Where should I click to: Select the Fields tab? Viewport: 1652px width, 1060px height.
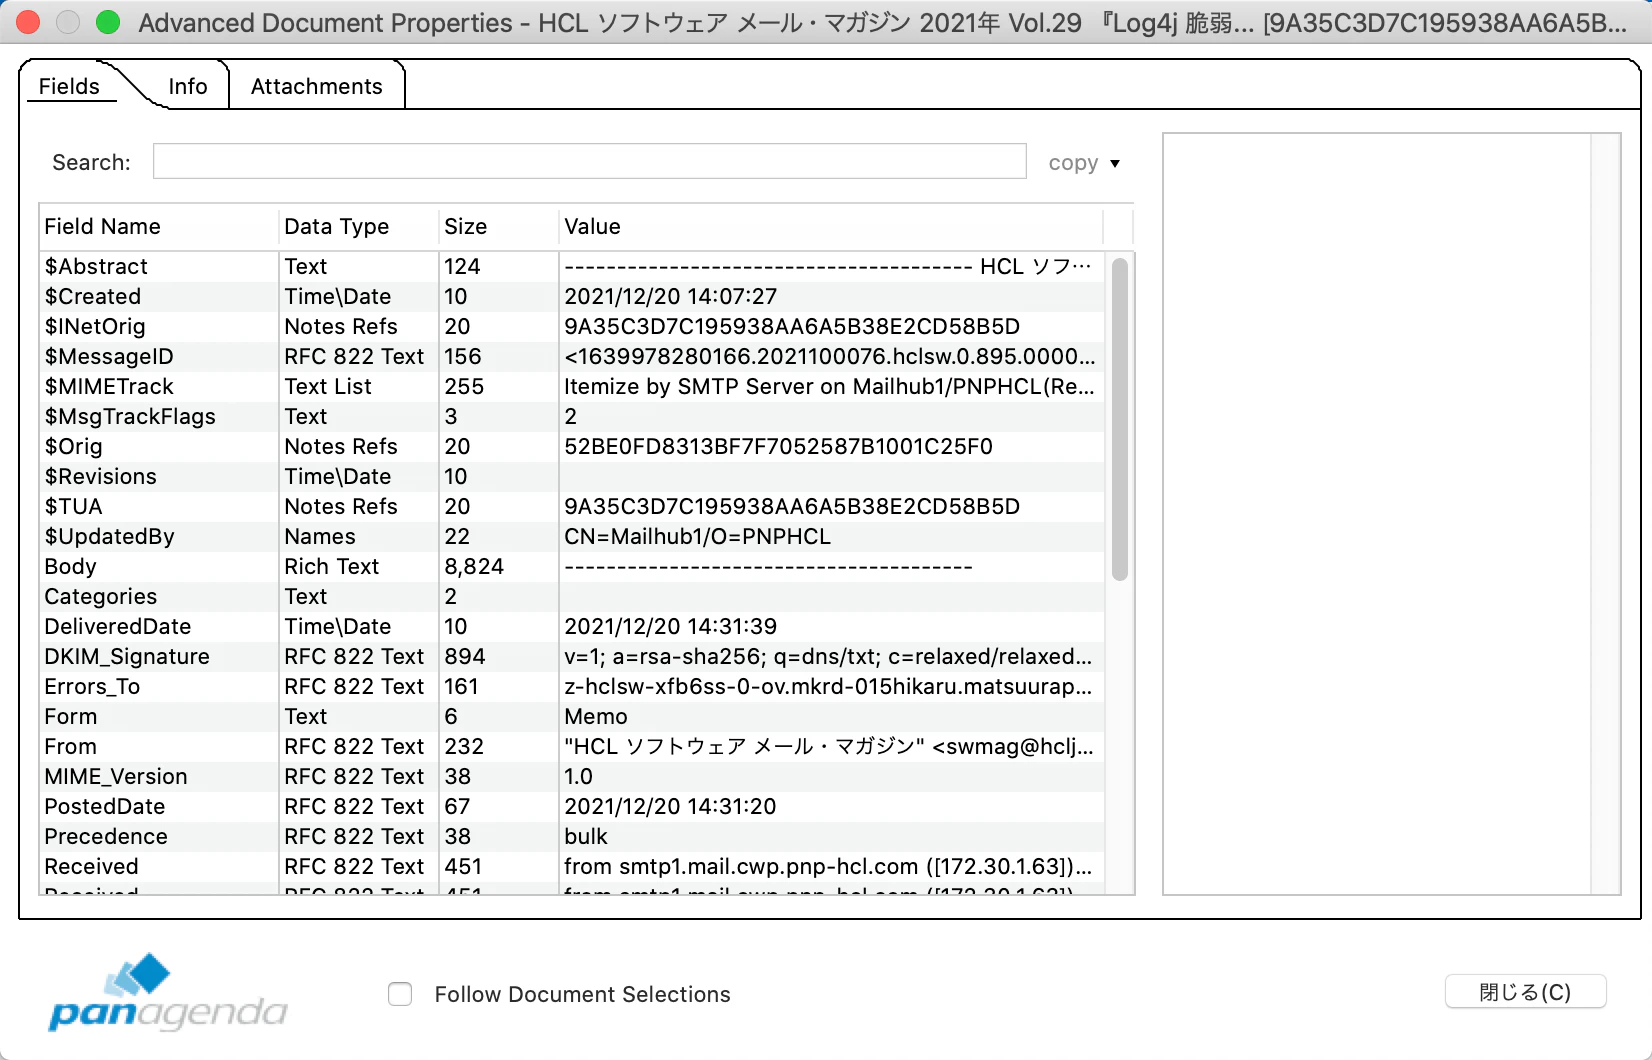[x=69, y=87]
